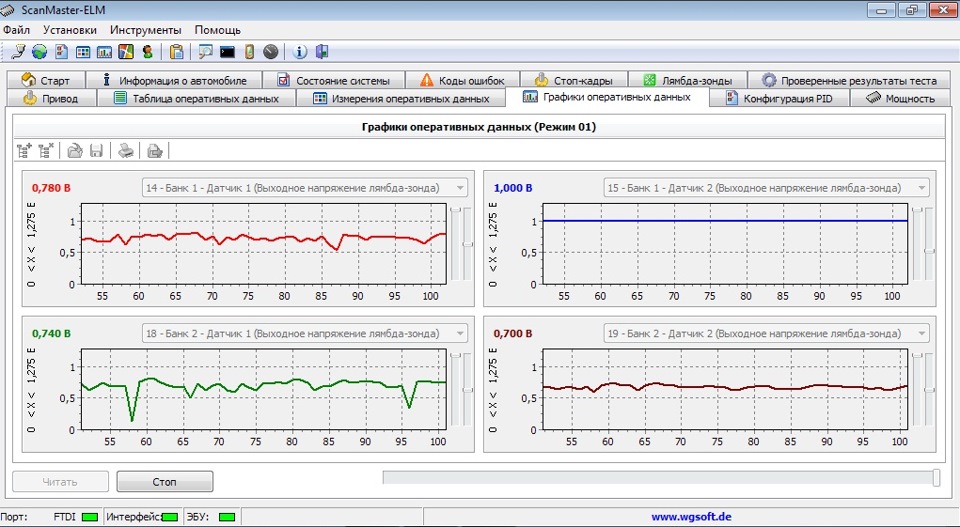Click the floppy disk save icon
The image size is (960, 527).
click(96, 150)
